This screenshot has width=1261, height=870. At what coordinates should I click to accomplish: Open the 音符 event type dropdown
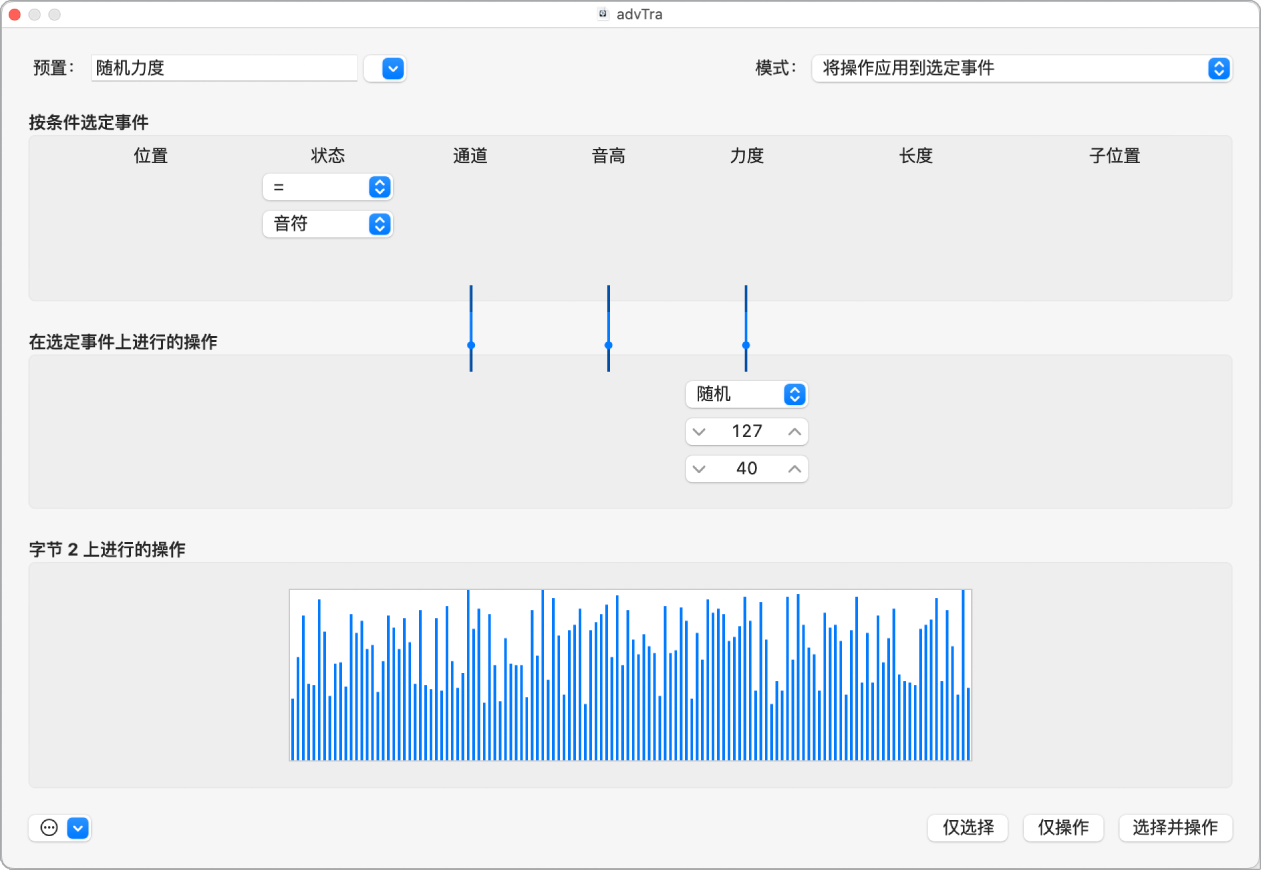(327, 224)
